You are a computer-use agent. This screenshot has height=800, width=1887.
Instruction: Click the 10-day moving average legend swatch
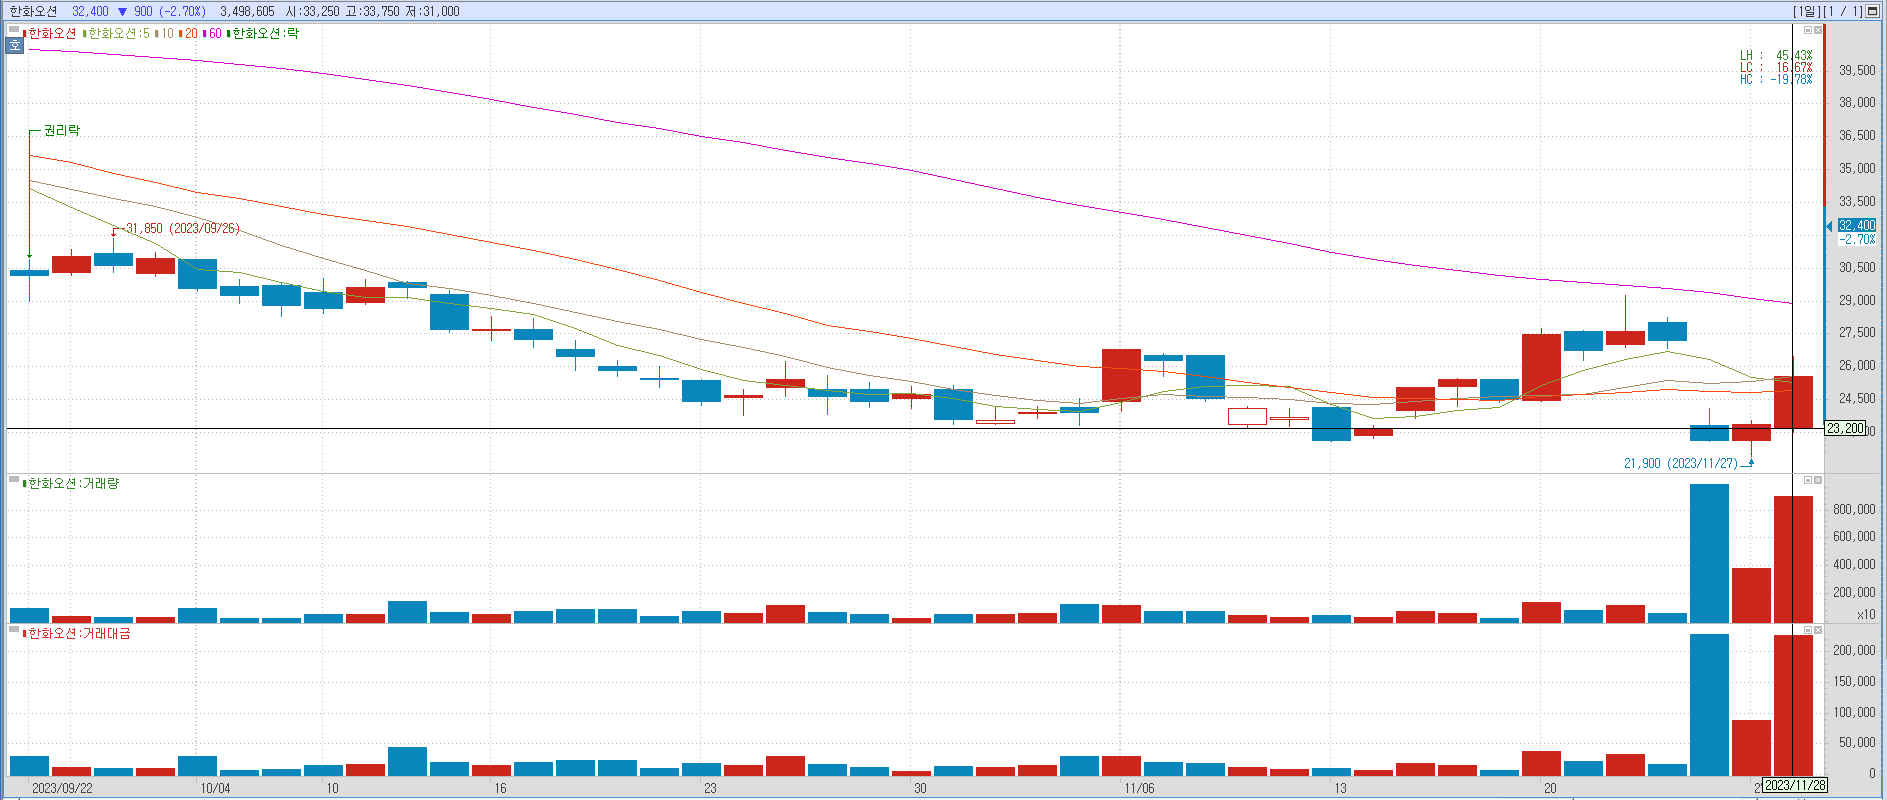157,34
